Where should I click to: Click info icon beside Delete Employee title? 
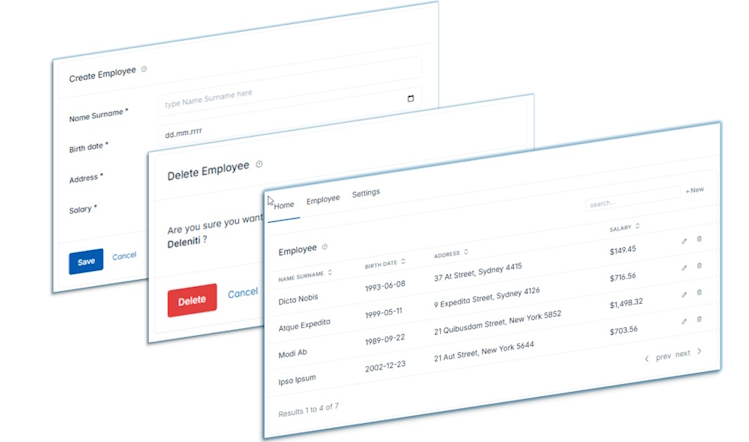[259, 165]
